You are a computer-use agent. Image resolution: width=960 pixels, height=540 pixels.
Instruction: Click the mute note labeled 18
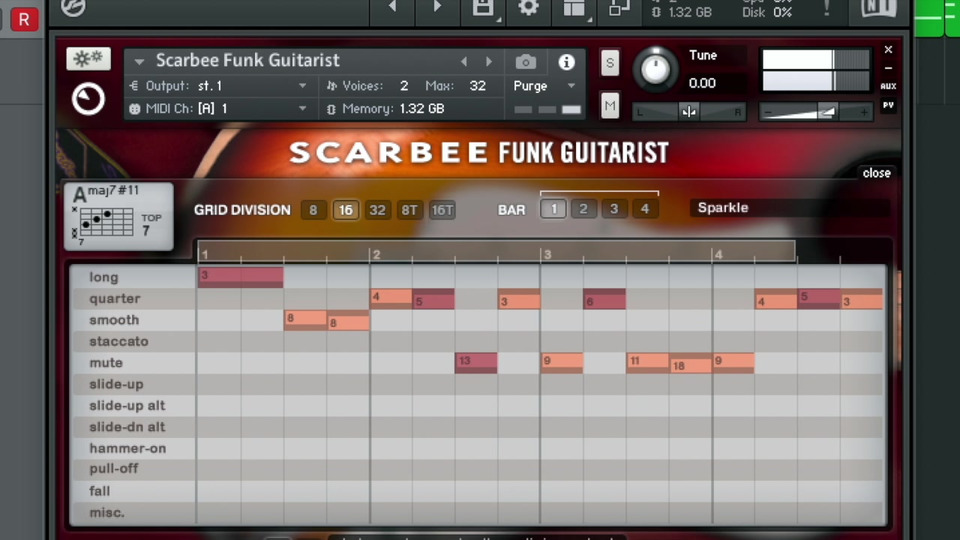pyautogui.click(x=691, y=365)
